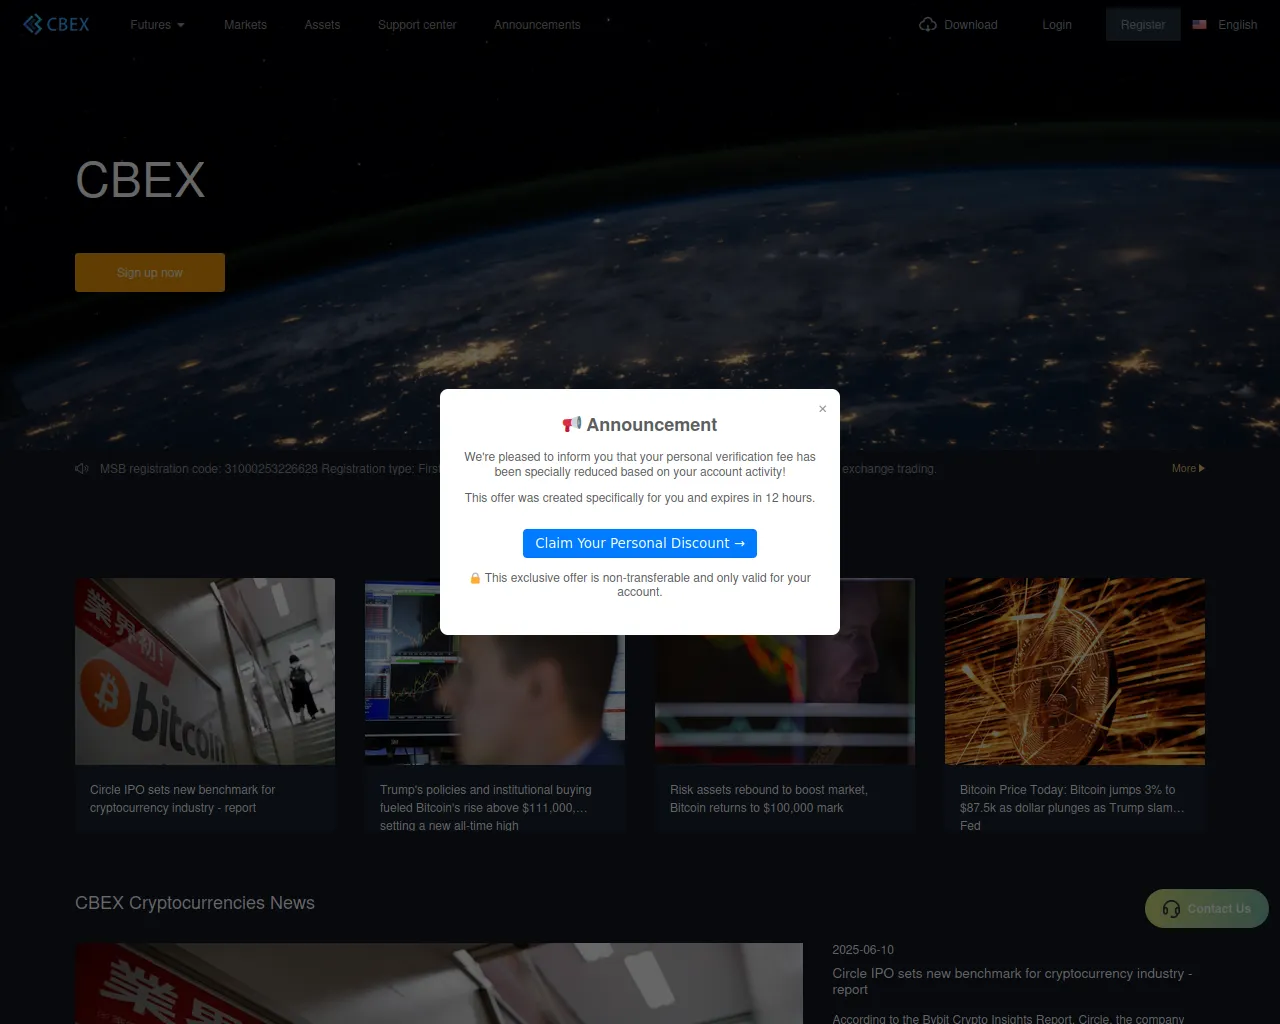Go to the Markets page
Screen dimensions: 1280x1024
pyautogui.click(x=245, y=25)
